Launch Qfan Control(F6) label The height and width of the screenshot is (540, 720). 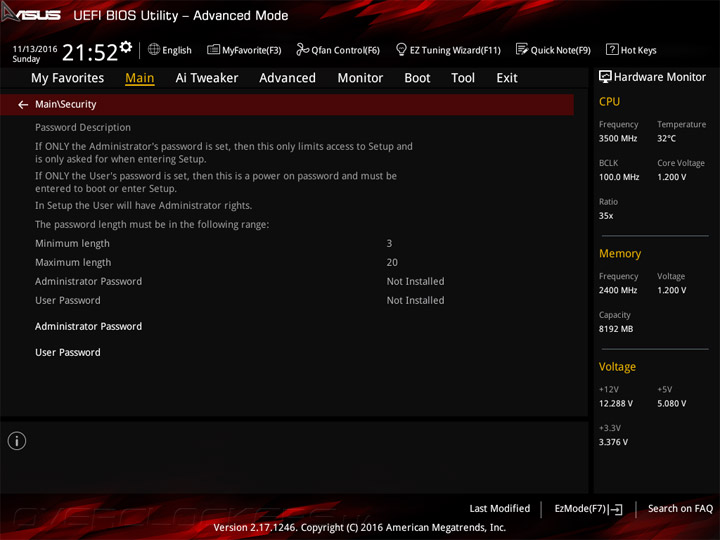coord(345,51)
